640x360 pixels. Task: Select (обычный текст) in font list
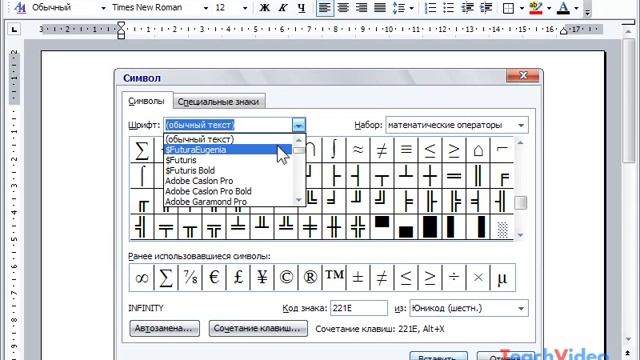point(229,139)
